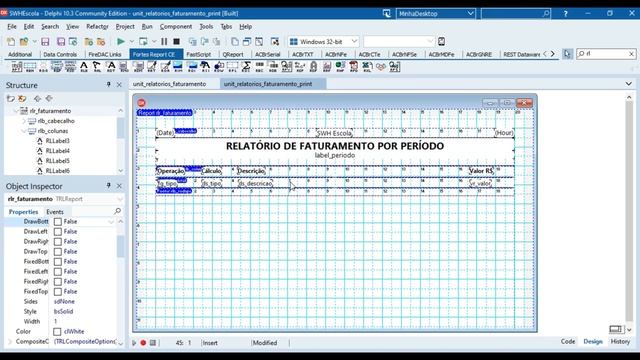Select the RLLabel5 tree item

58,161
